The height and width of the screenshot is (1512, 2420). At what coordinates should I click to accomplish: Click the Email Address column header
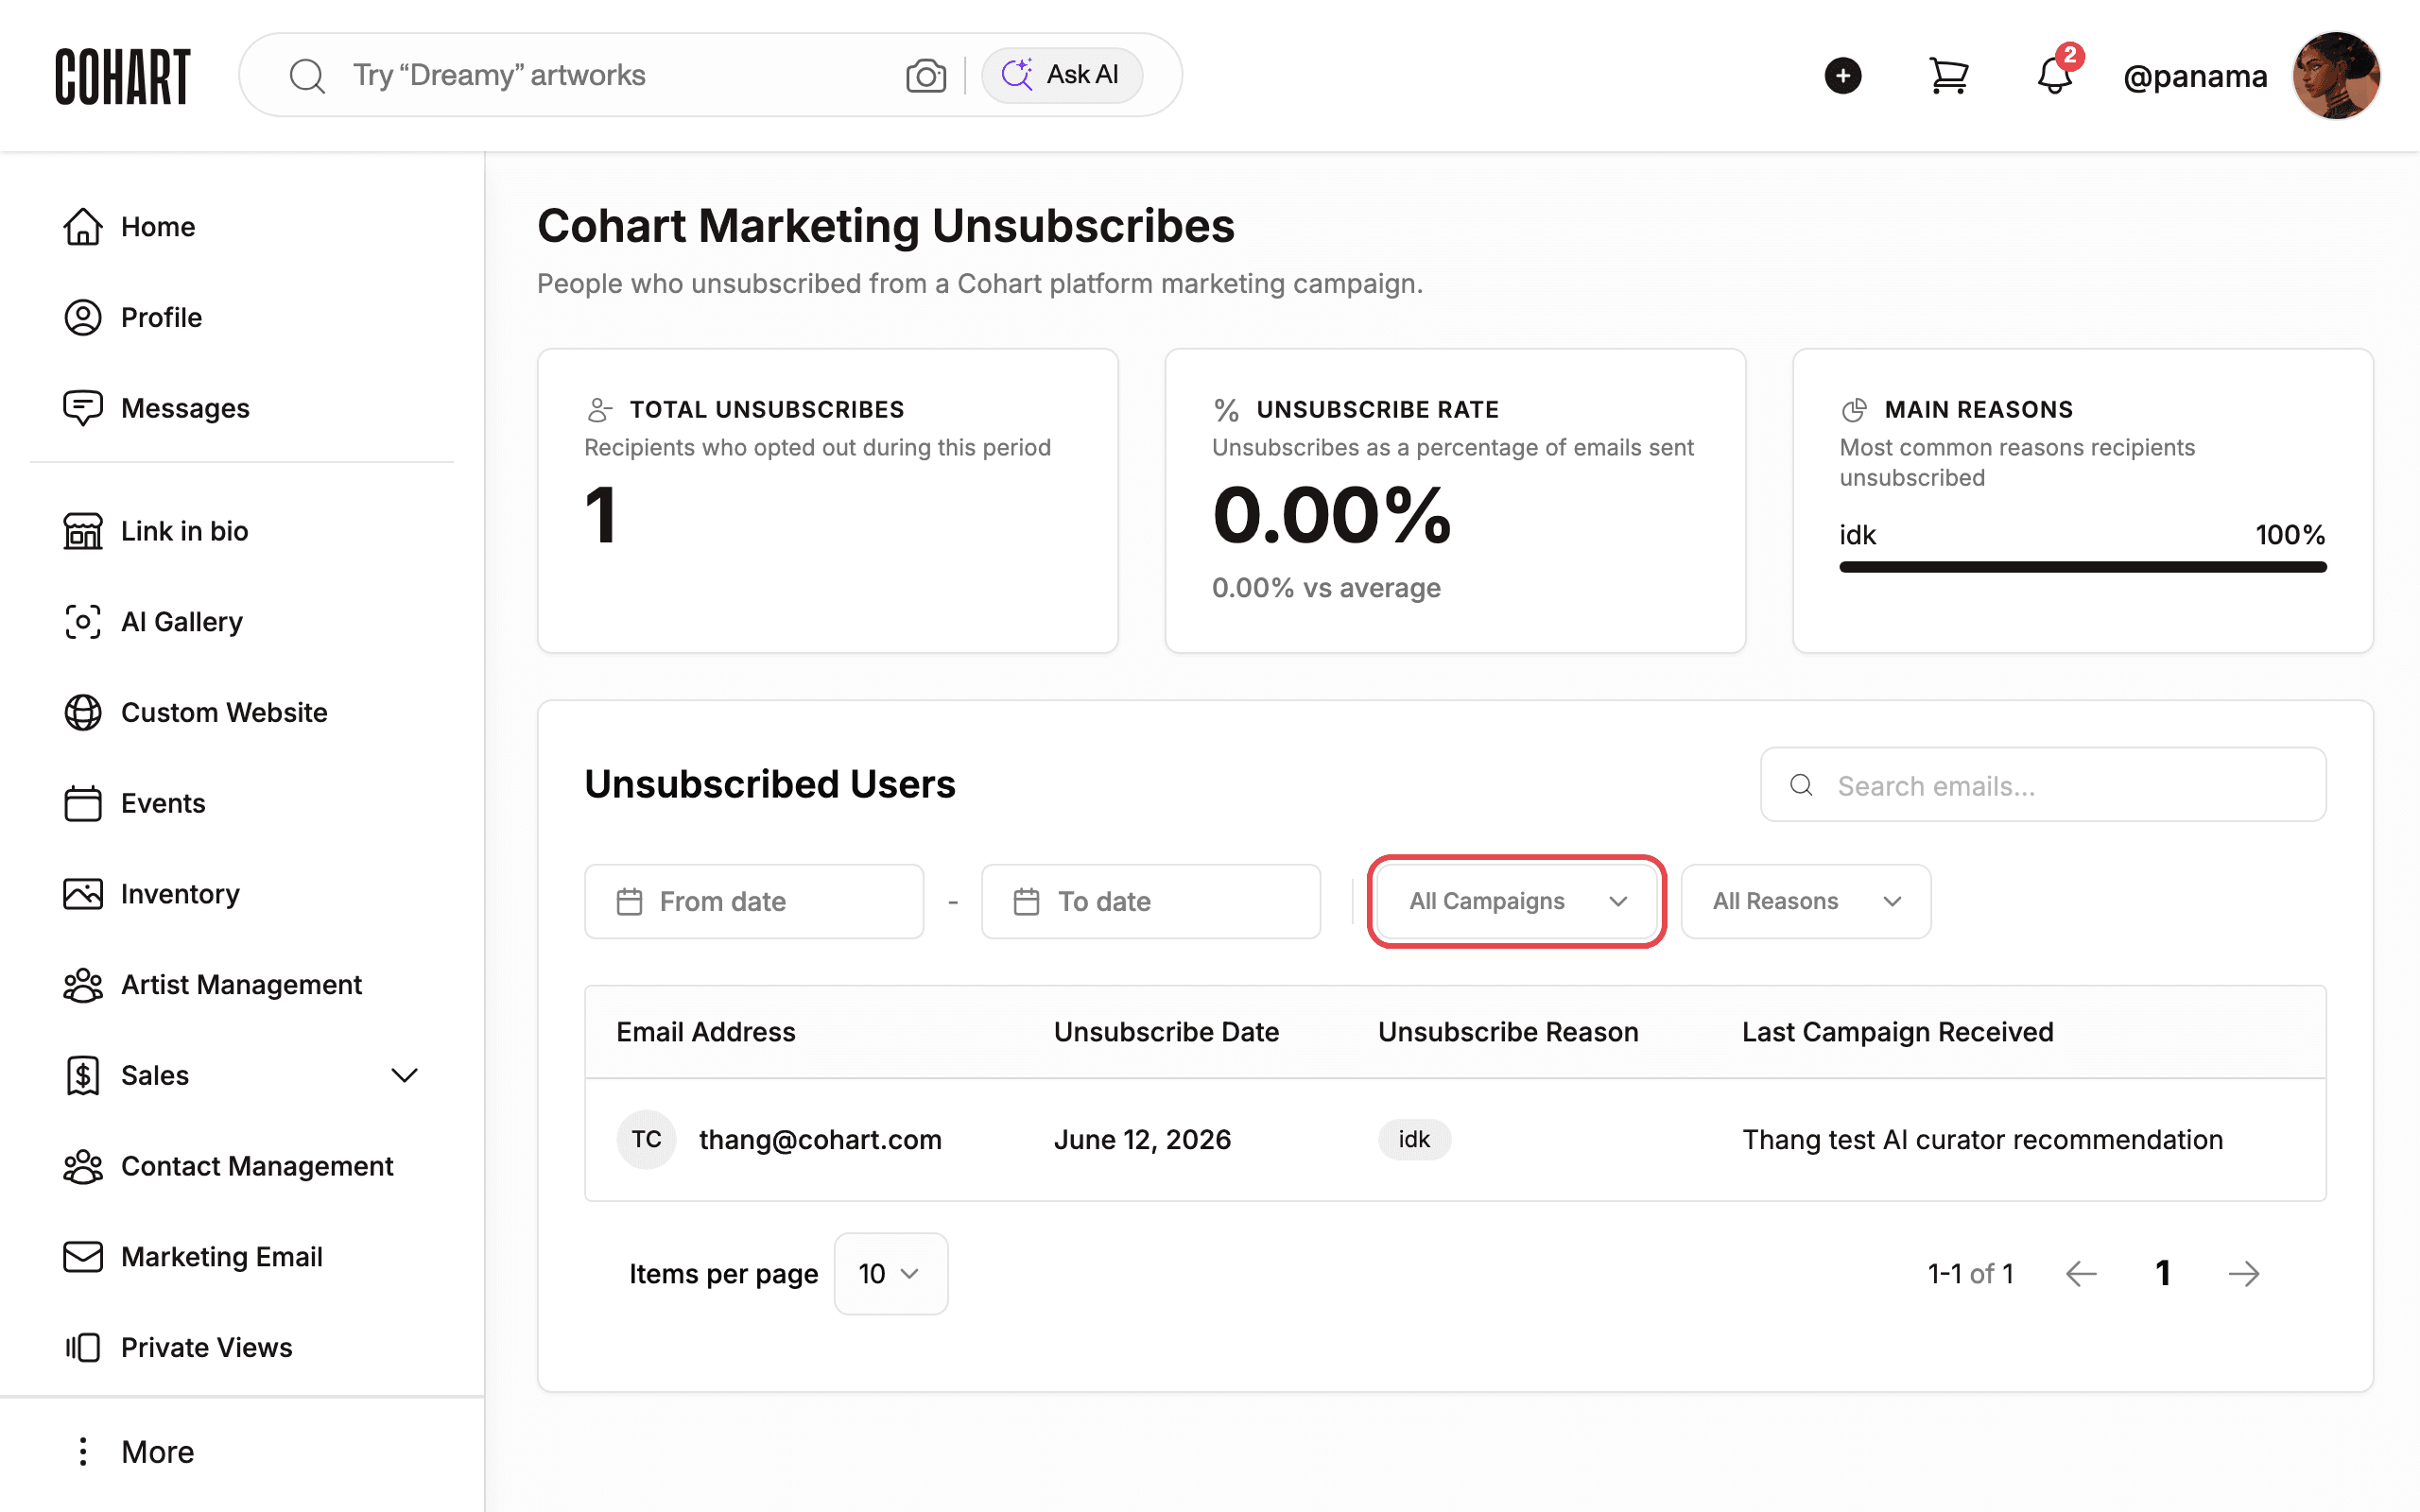click(x=706, y=1032)
